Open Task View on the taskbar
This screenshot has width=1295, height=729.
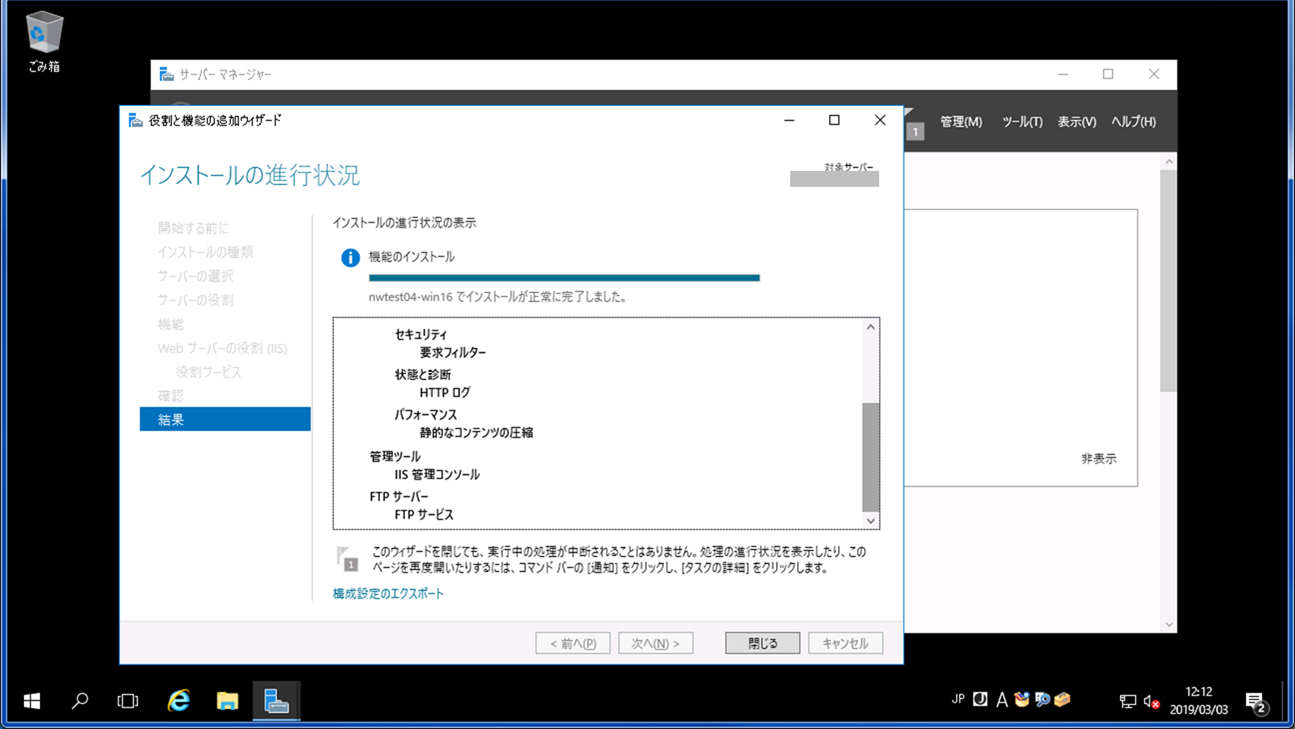(x=128, y=701)
